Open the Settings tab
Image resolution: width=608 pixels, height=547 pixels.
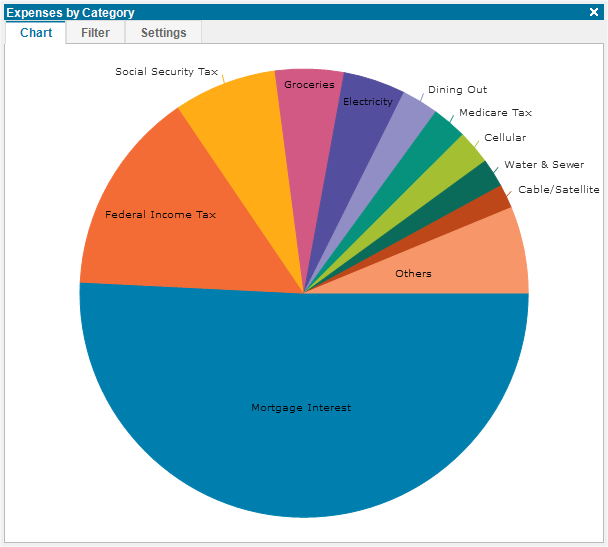[x=163, y=33]
